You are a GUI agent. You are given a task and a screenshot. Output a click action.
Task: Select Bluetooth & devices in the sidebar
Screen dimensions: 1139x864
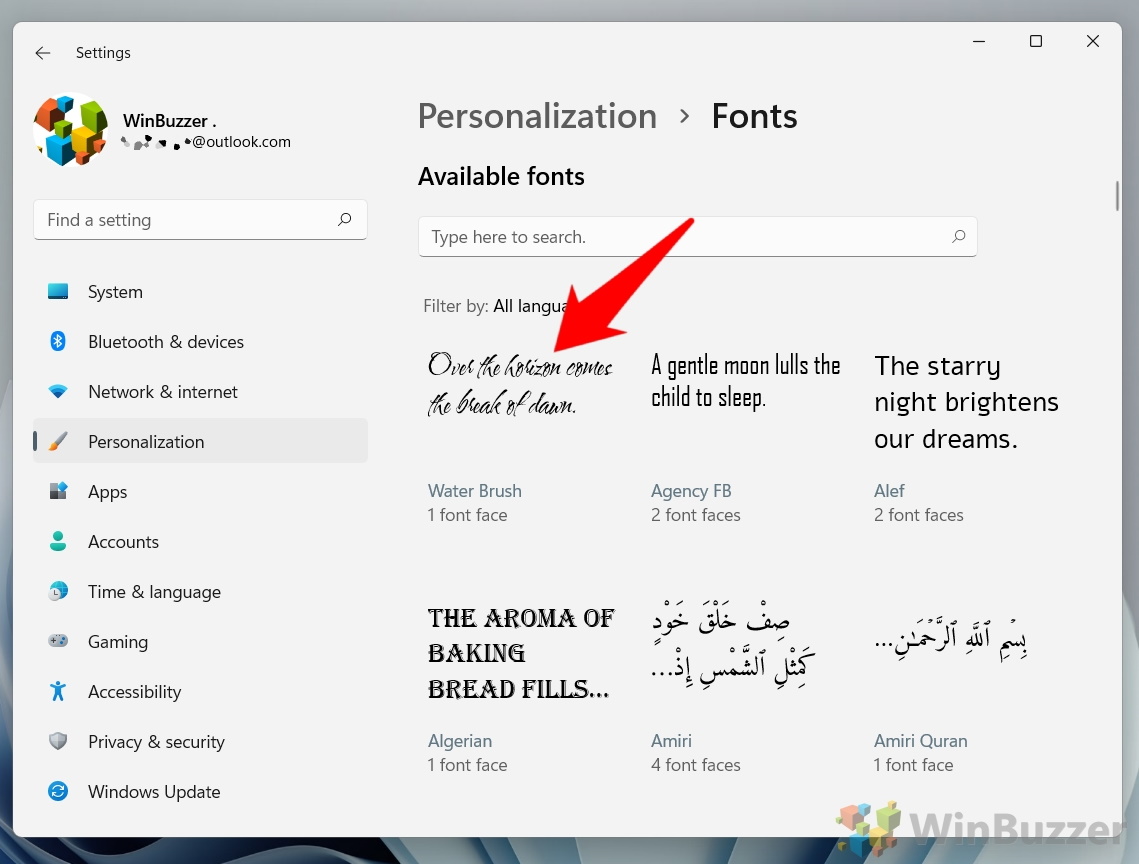pyautogui.click(x=165, y=341)
